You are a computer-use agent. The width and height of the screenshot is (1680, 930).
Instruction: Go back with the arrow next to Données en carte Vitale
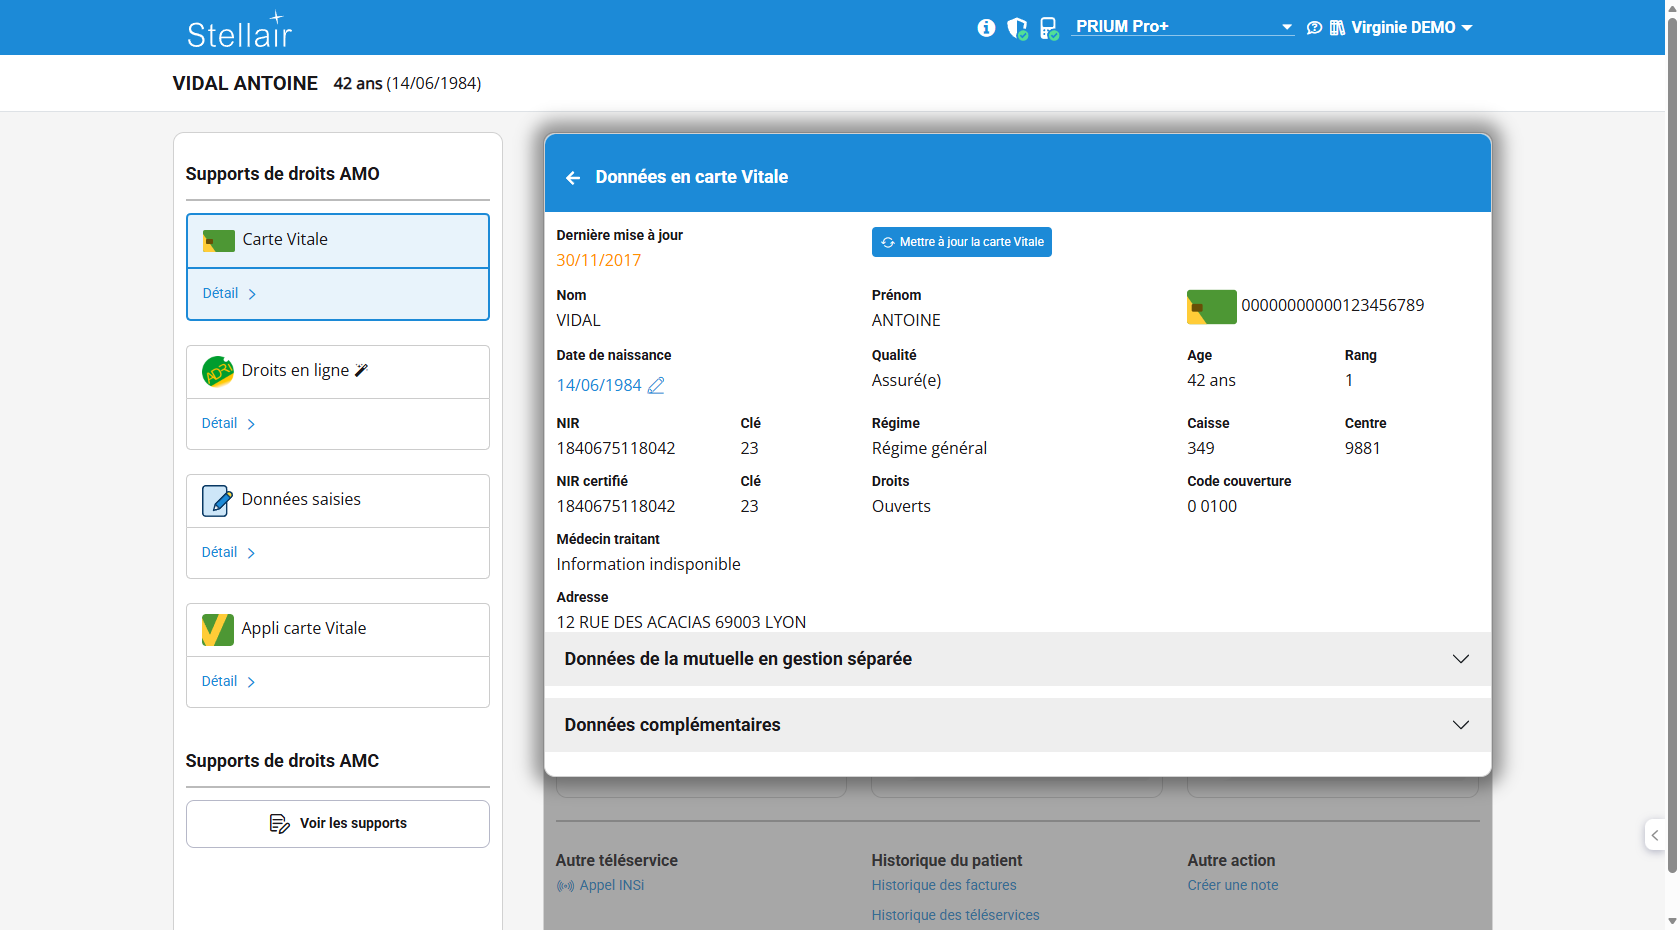click(573, 178)
